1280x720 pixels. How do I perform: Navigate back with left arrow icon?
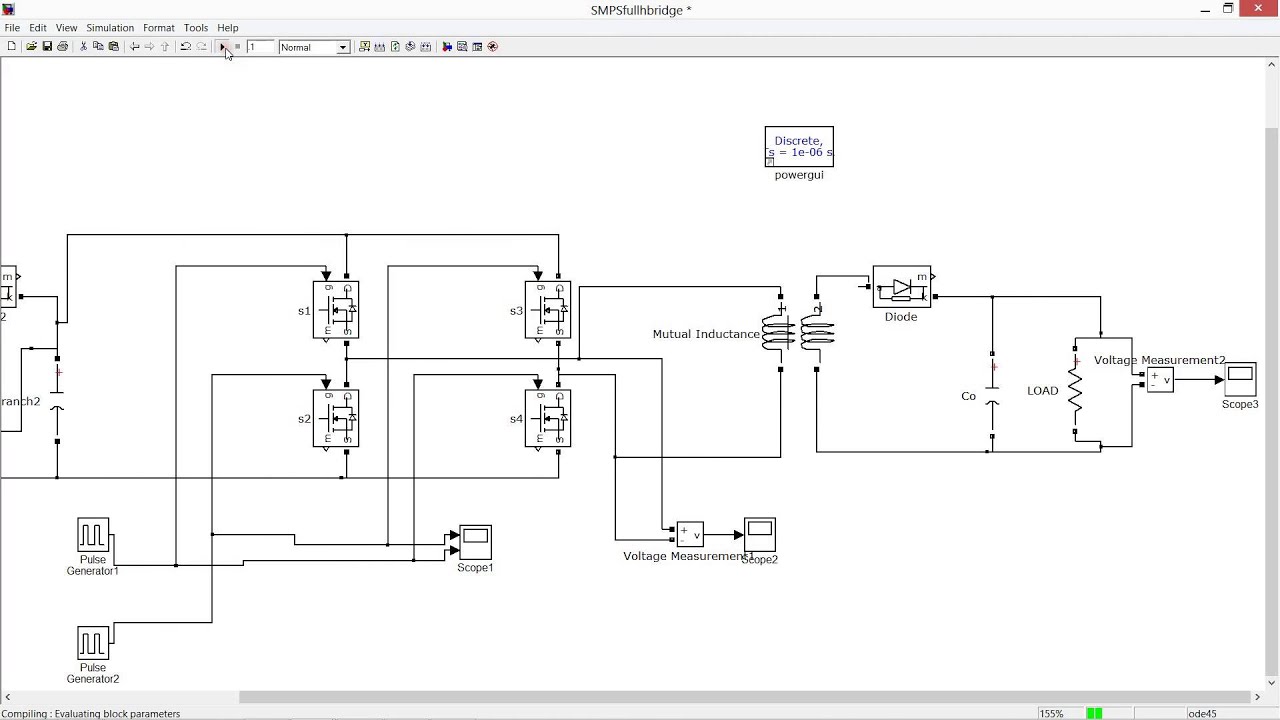point(134,47)
